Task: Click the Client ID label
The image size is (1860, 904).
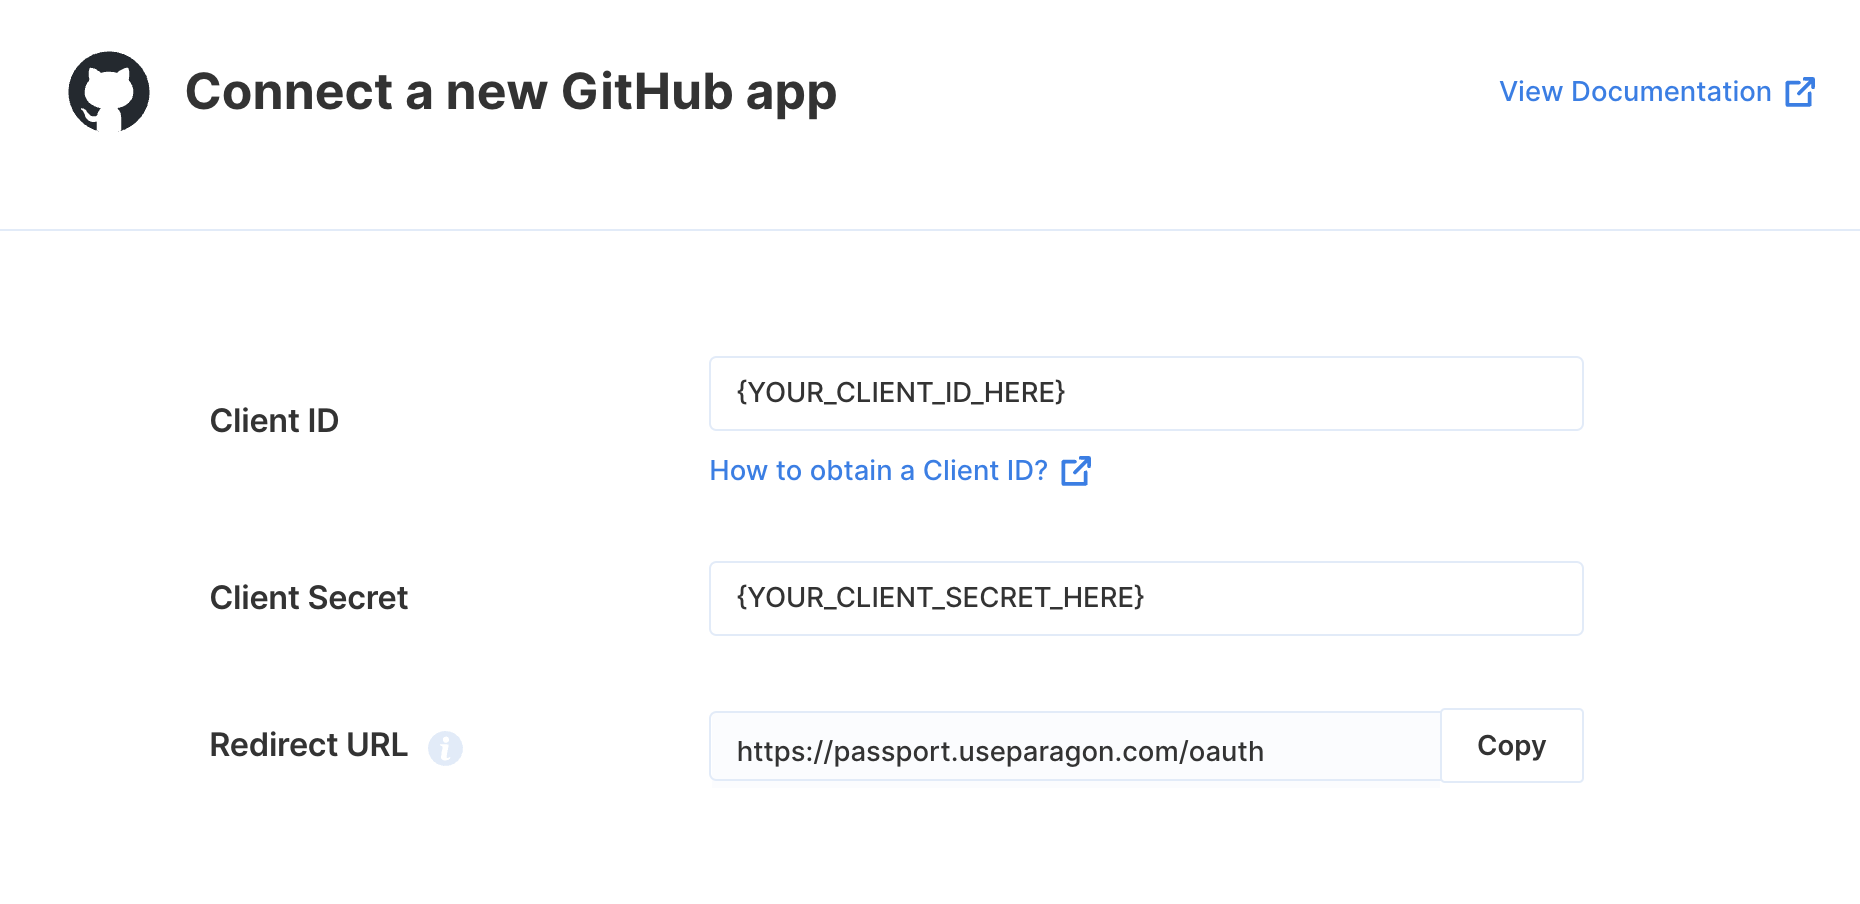Action: click(274, 421)
